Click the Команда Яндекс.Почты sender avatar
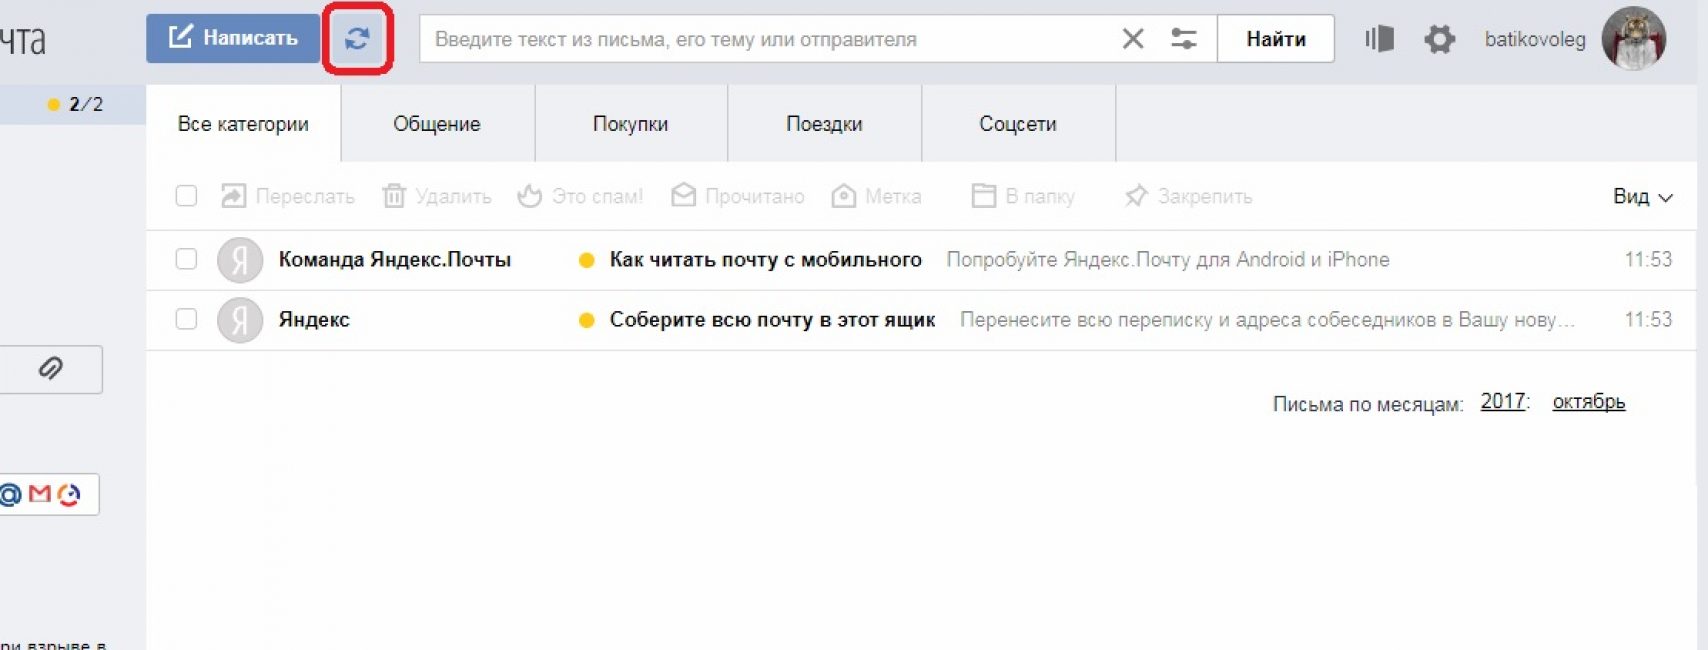 240,260
